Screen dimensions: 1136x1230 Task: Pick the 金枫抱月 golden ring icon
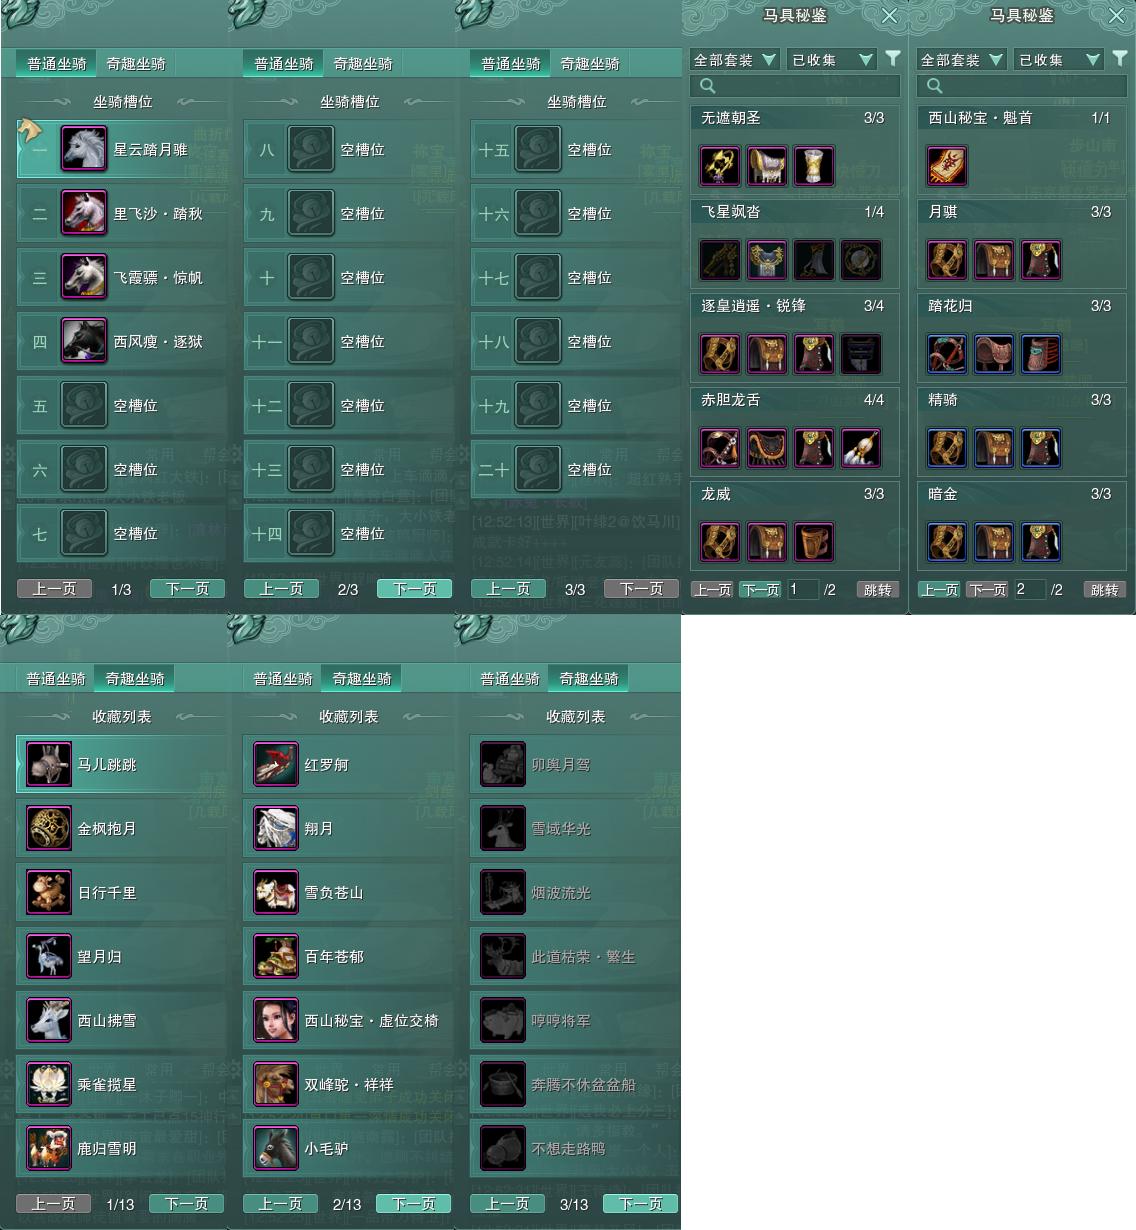[x=49, y=828]
